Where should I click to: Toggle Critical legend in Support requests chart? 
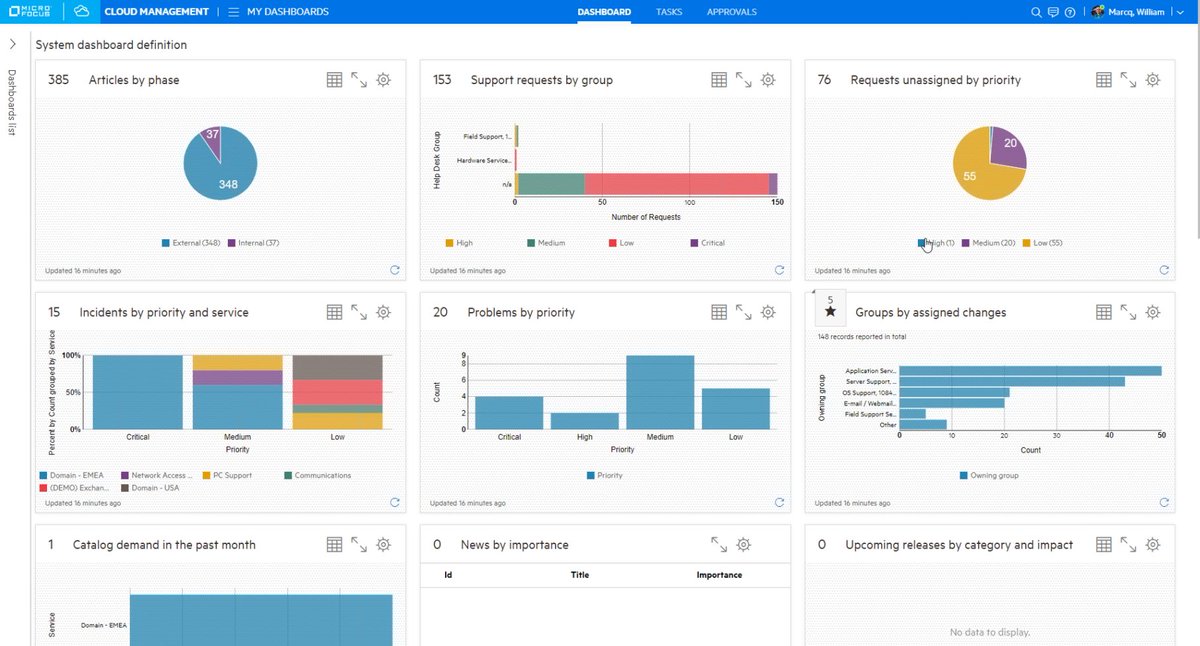706,243
